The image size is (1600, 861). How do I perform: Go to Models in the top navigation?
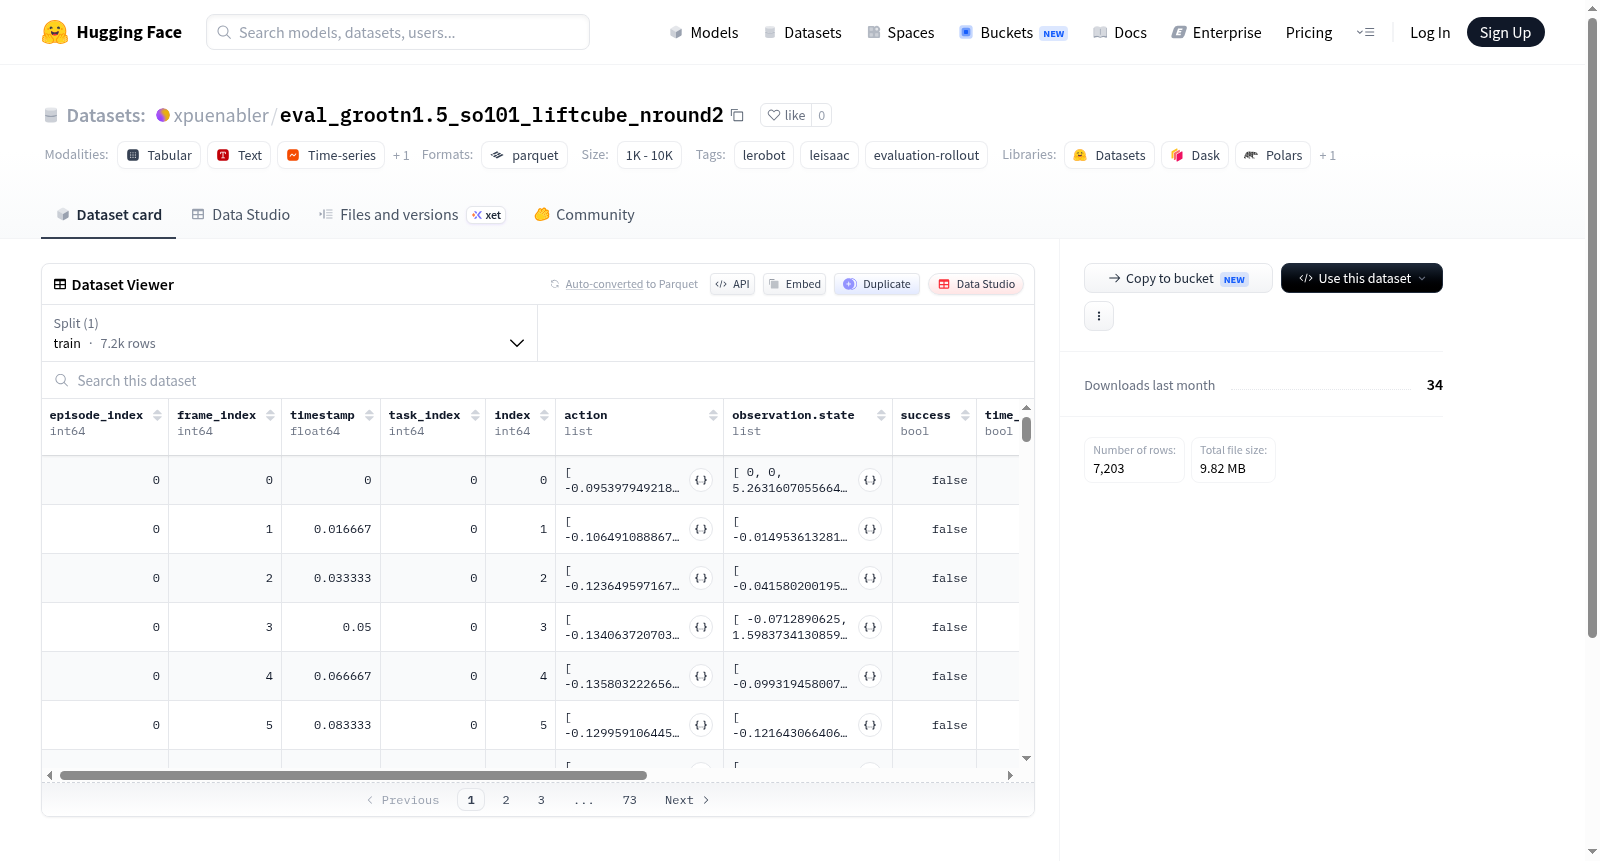704,32
